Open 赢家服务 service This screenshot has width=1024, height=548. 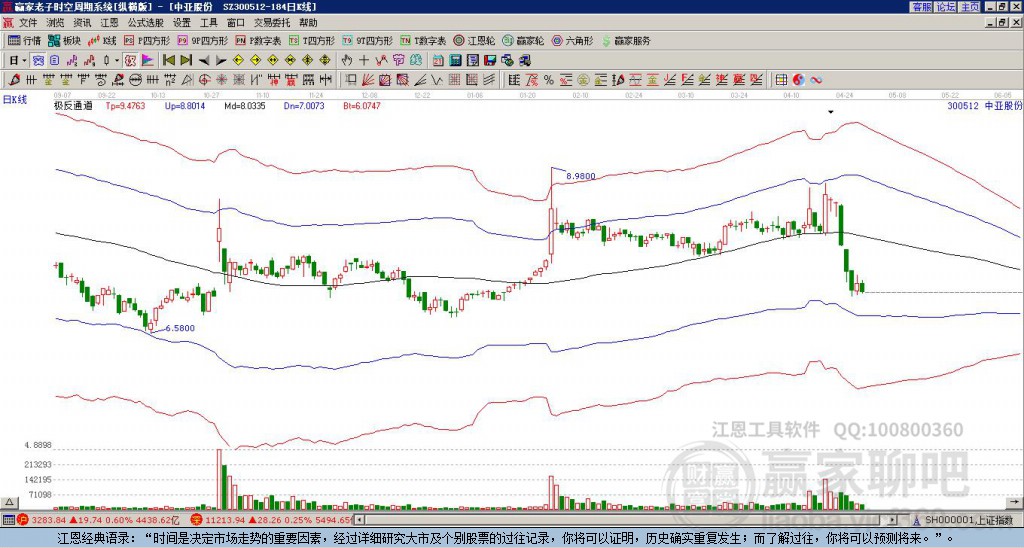626,40
